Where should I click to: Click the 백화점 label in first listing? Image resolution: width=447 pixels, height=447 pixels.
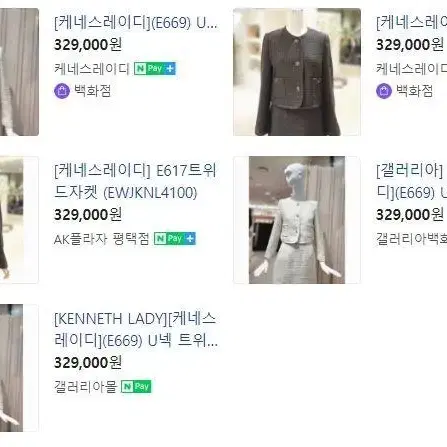click(x=92, y=91)
